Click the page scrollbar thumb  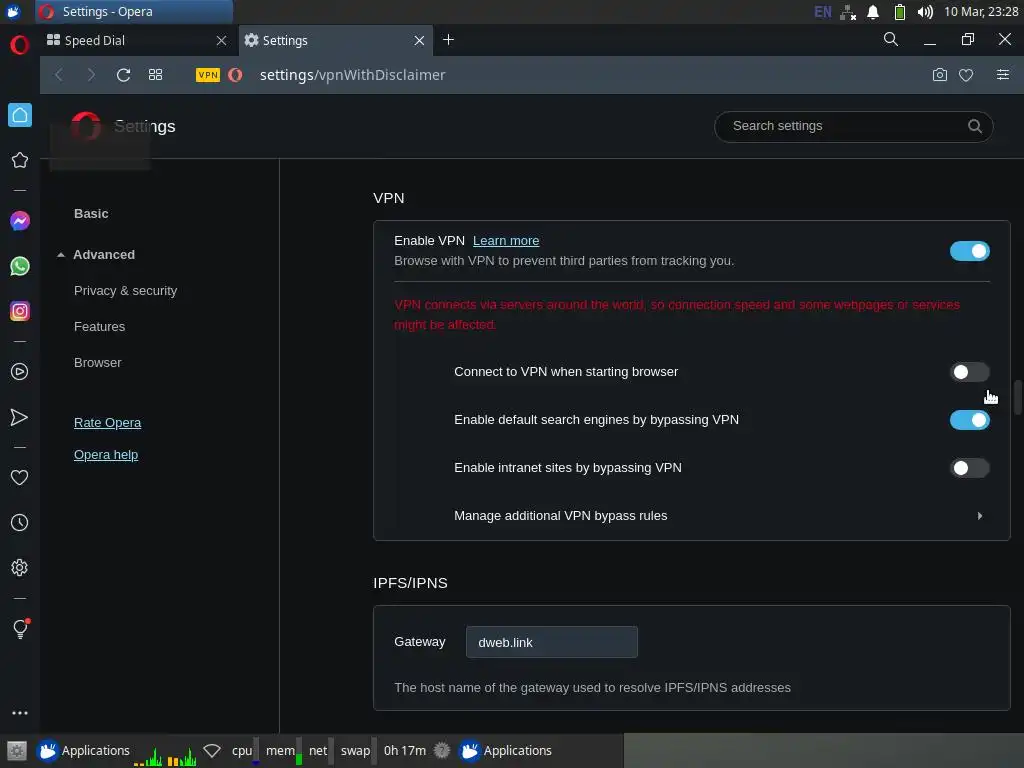tap(1017, 396)
